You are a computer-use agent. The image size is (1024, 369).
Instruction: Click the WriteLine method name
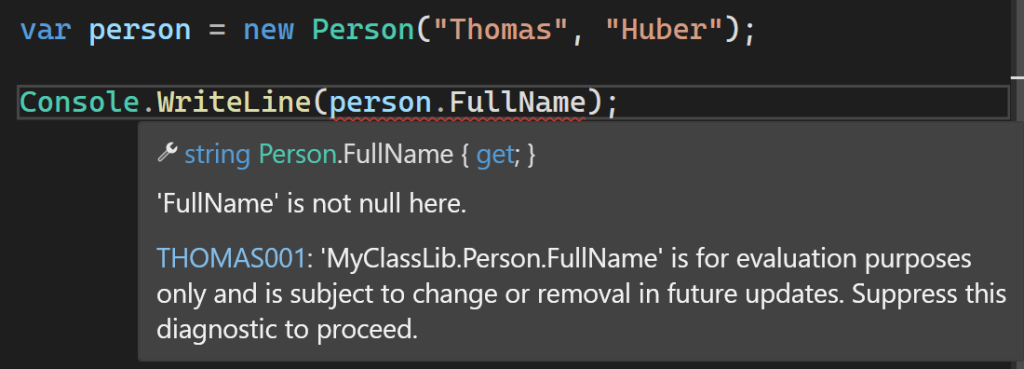coord(234,103)
